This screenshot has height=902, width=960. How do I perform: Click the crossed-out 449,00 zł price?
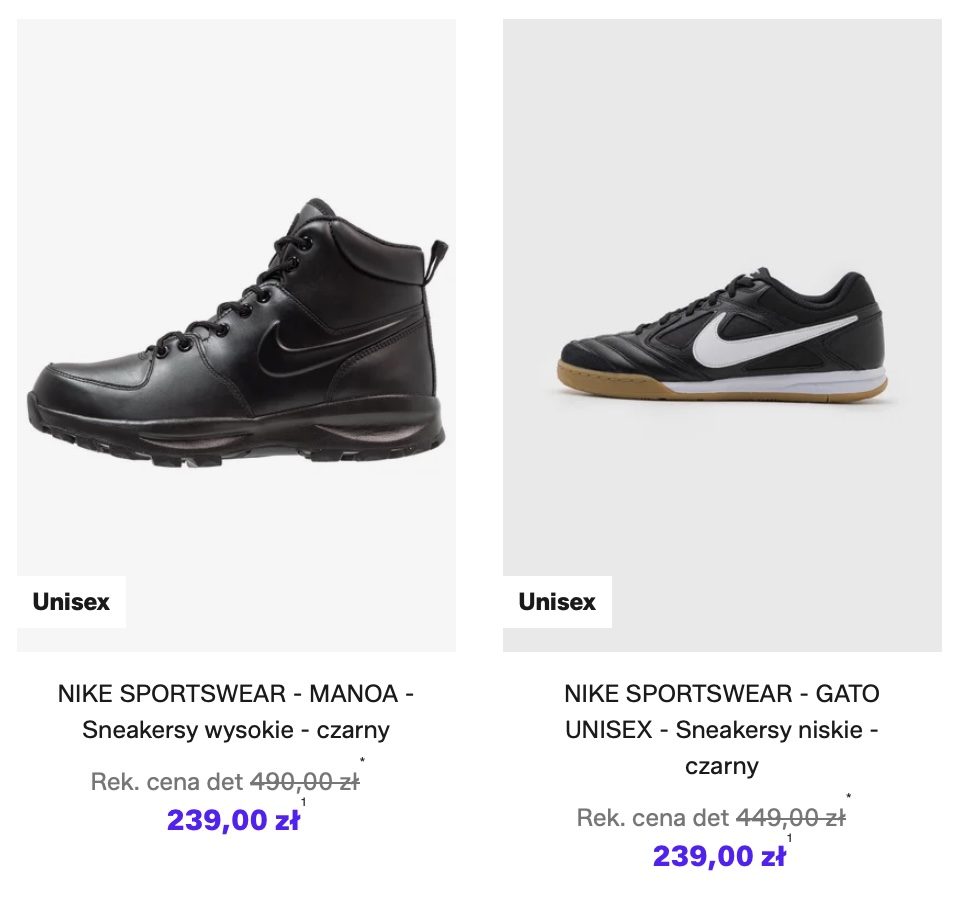tap(790, 817)
